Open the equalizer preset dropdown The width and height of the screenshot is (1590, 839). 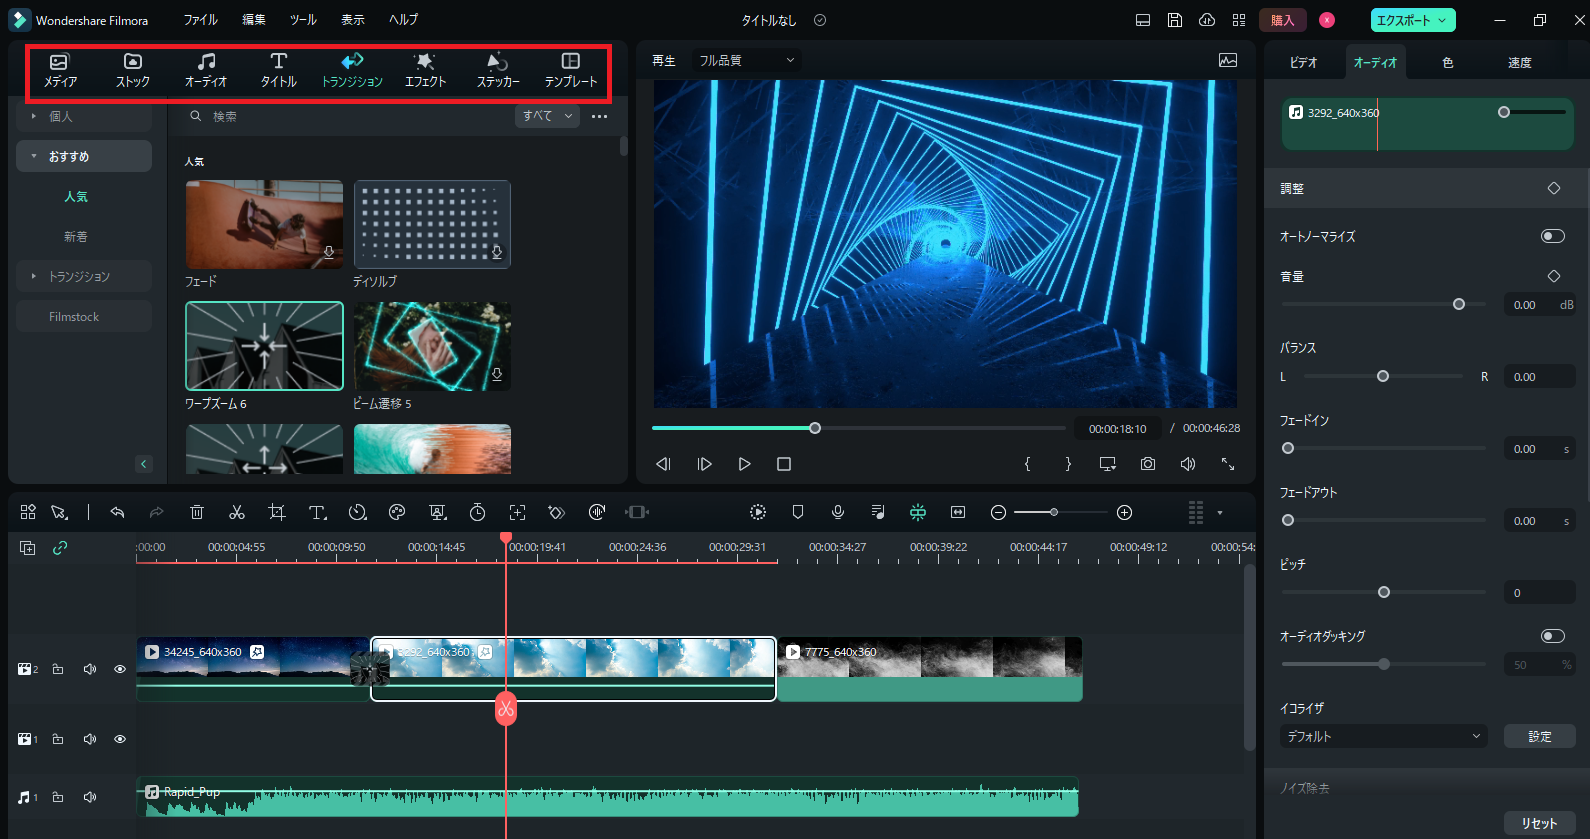tap(1383, 736)
